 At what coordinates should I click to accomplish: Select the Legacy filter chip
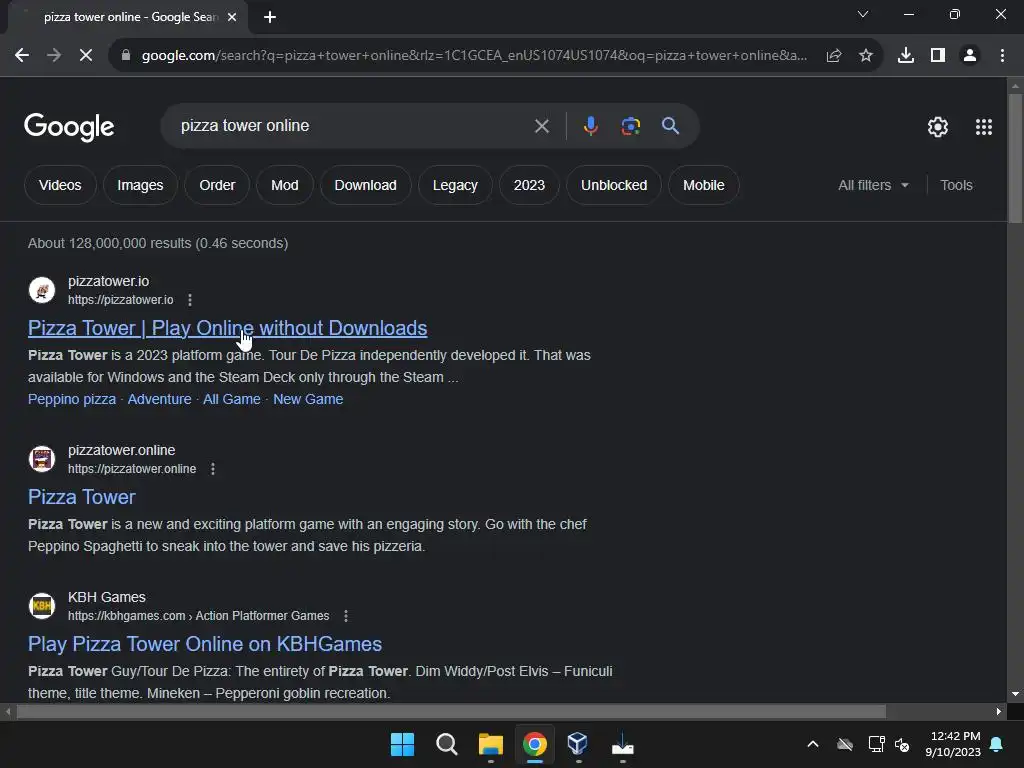pos(455,185)
